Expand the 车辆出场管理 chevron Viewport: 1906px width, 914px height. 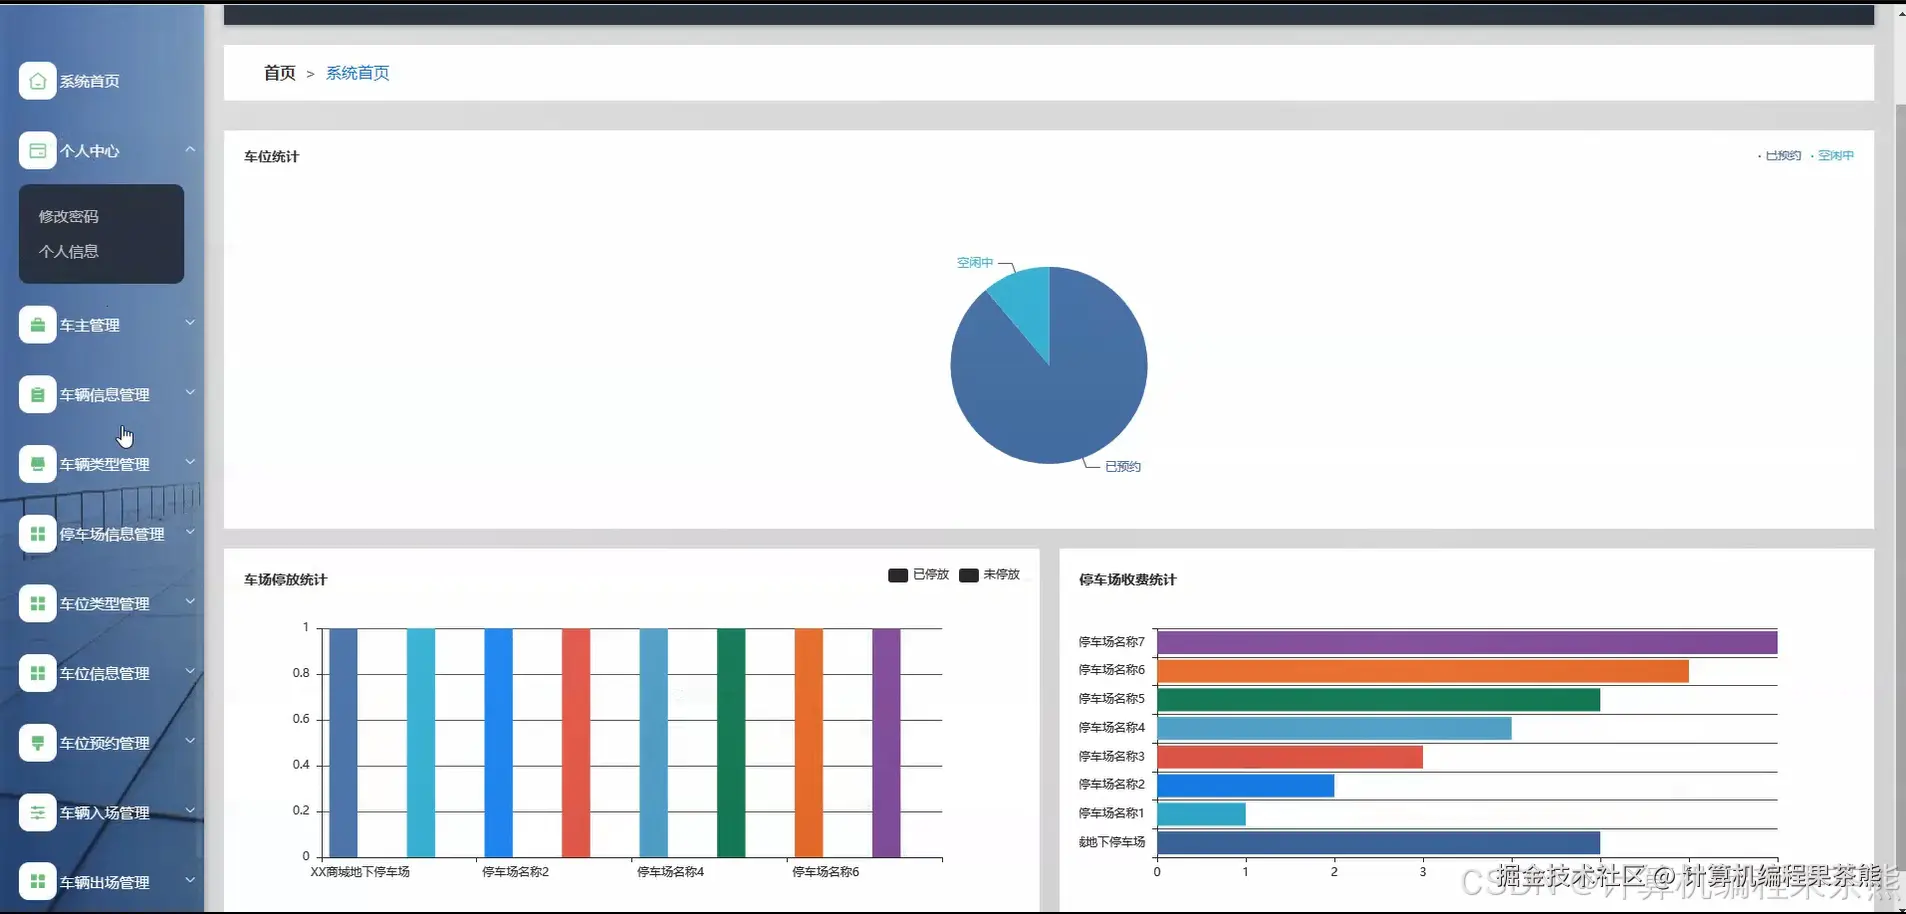click(190, 880)
